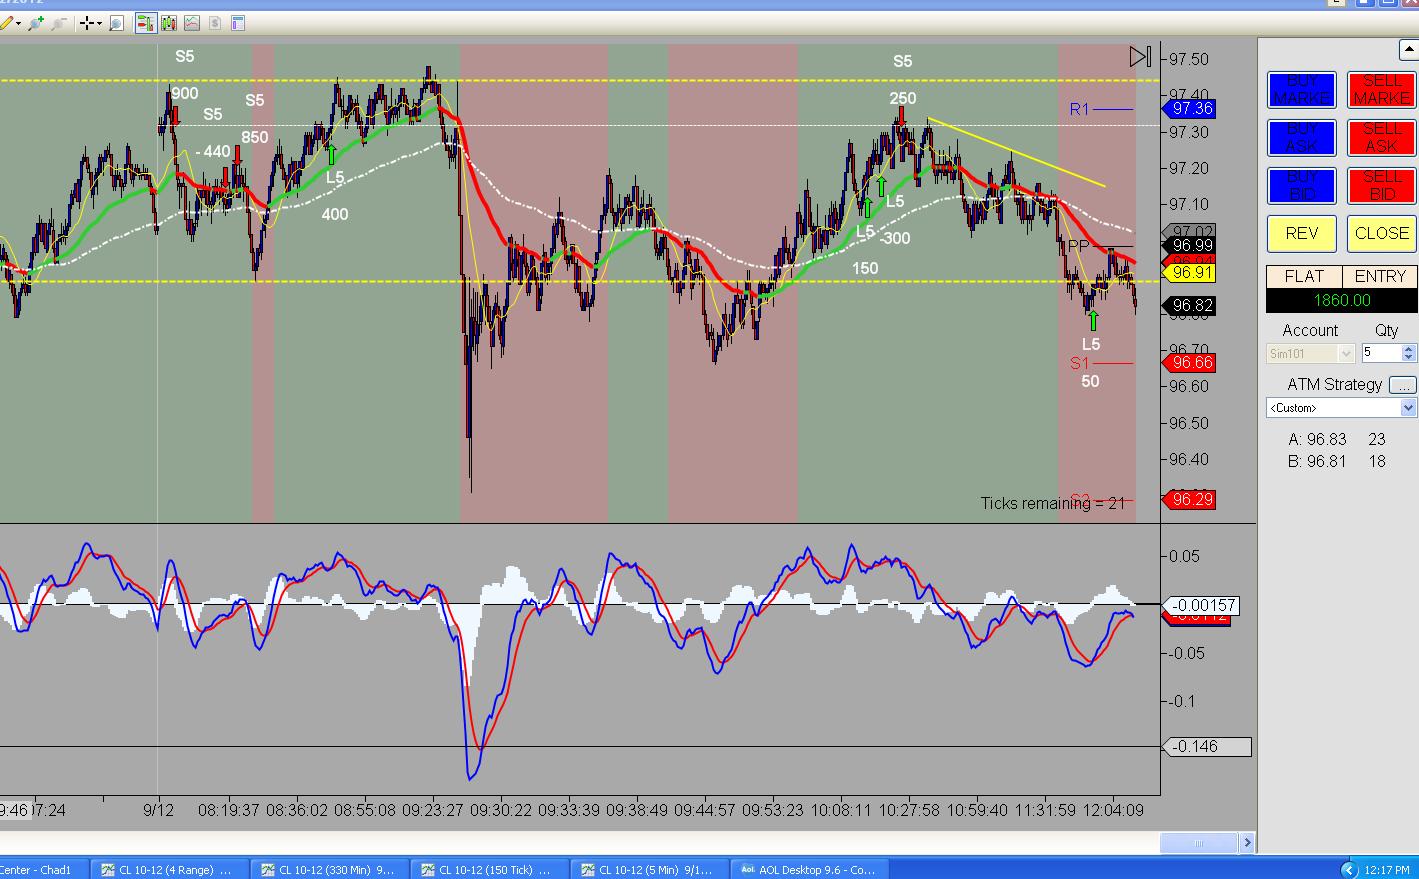Toggle the chart trader panel icon
This screenshot has width=1419, height=879.
pos(145,22)
